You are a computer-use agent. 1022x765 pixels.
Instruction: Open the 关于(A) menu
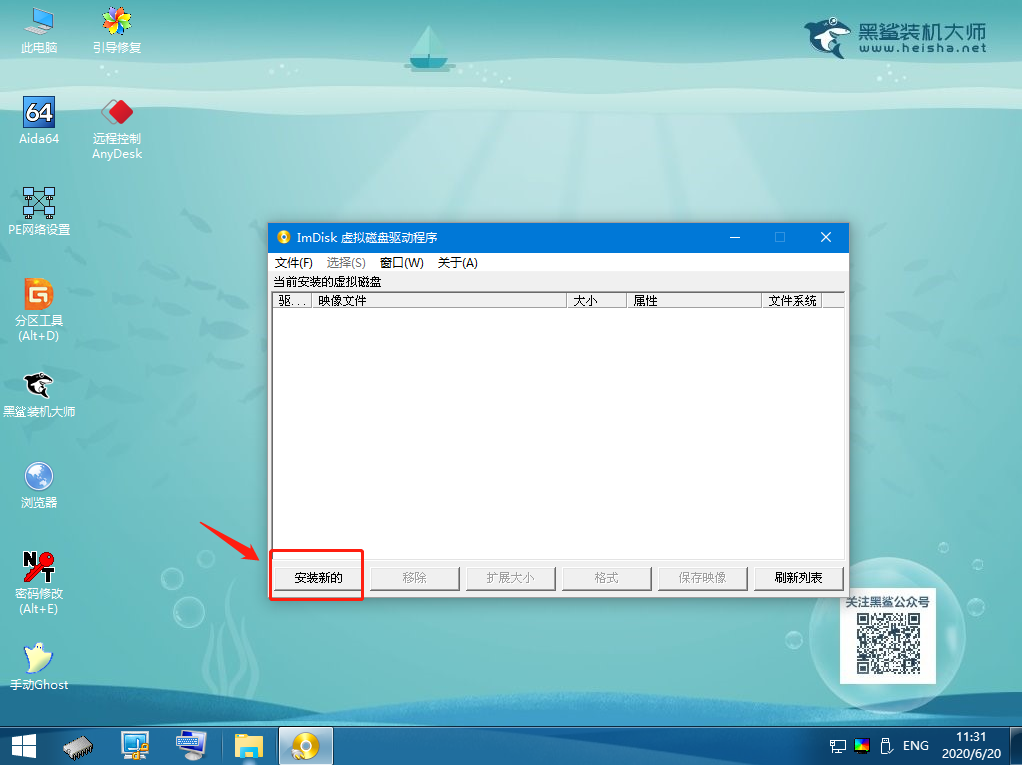pyautogui.click(x=458, y=263)
